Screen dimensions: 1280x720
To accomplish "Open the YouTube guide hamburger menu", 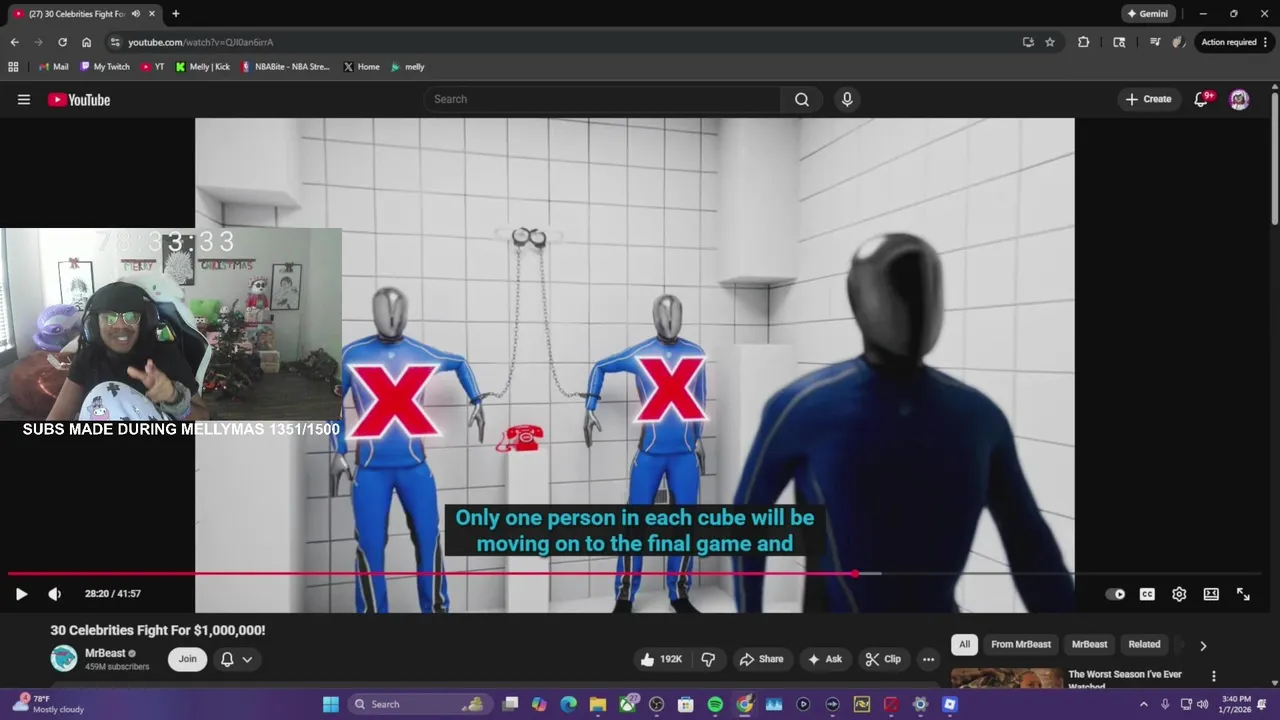I will (x=24, y=99).
